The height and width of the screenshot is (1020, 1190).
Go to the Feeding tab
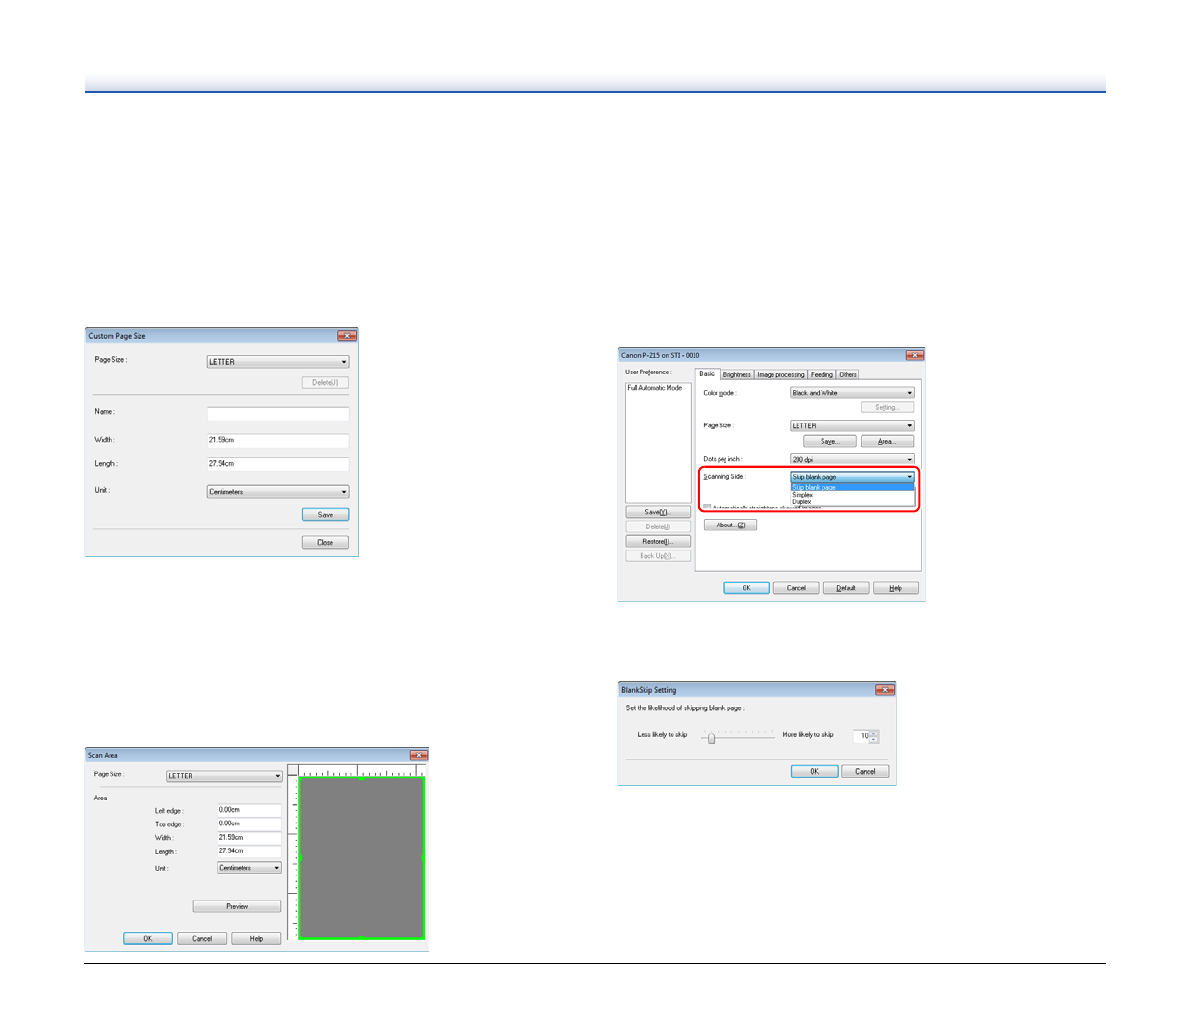click(x=822, y=375)
